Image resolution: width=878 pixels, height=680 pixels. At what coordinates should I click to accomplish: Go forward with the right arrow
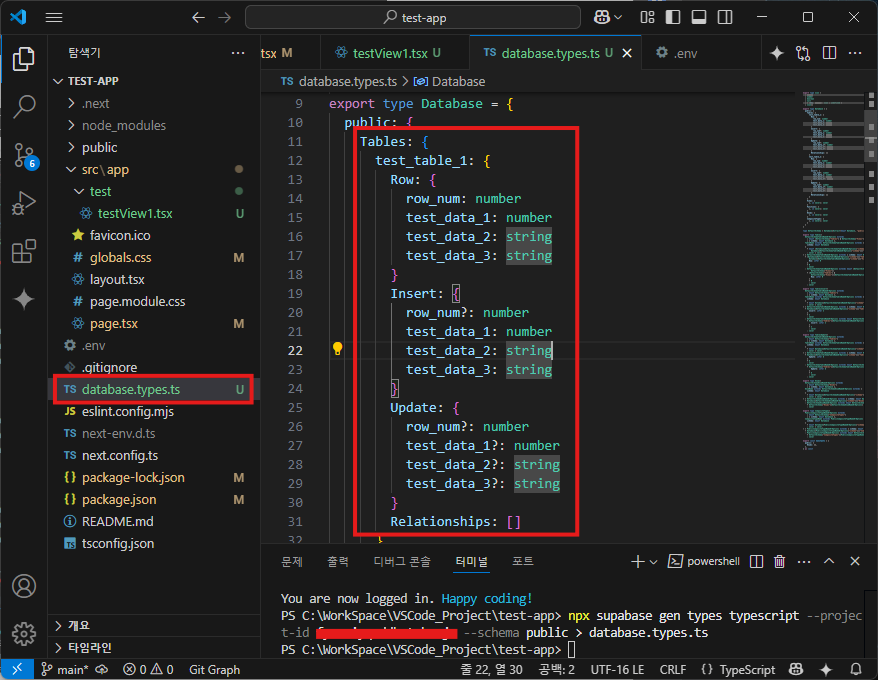(225, 18)
